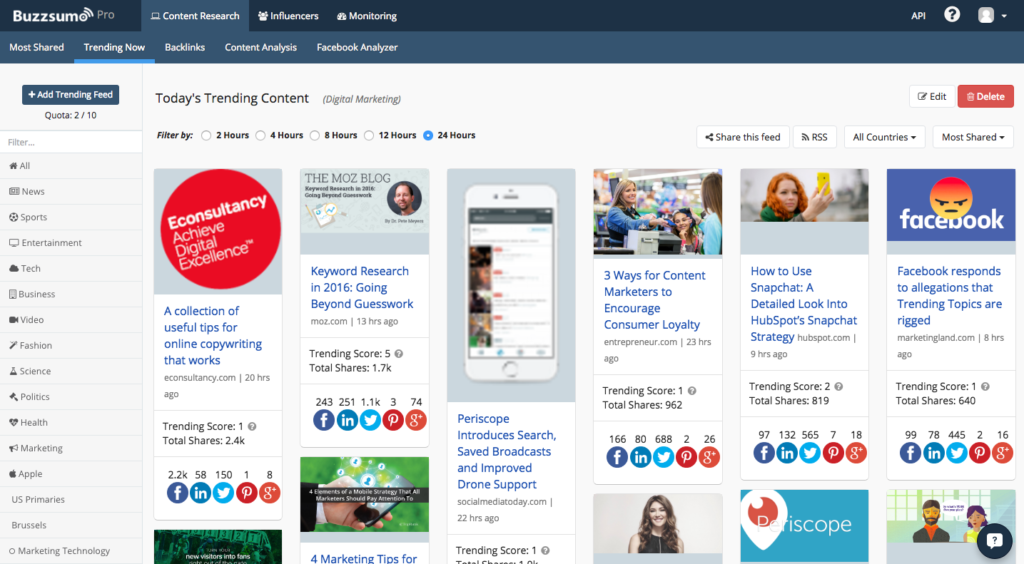Open the All Countries dropdown

pyautogui.click(x=884, y=137)
